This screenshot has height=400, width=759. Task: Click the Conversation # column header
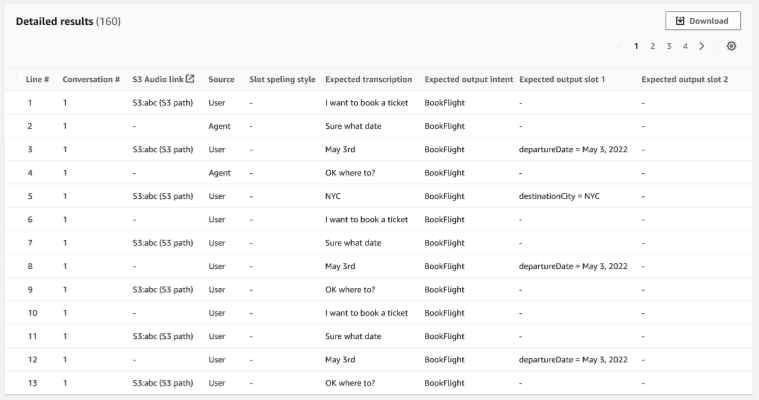(x=91, y=79)
